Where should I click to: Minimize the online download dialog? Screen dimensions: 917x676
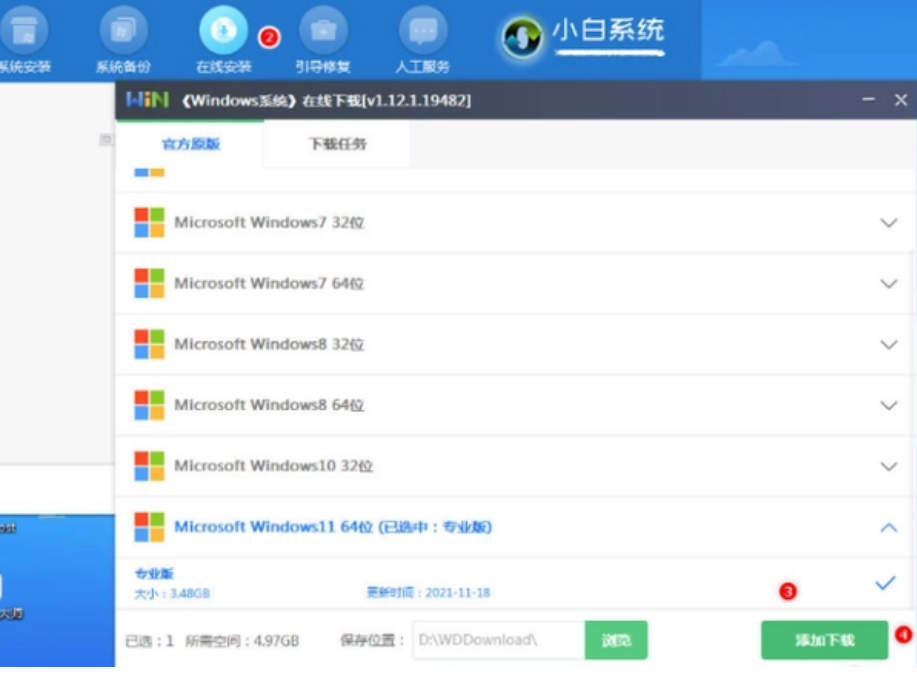(x=868, y=100)
